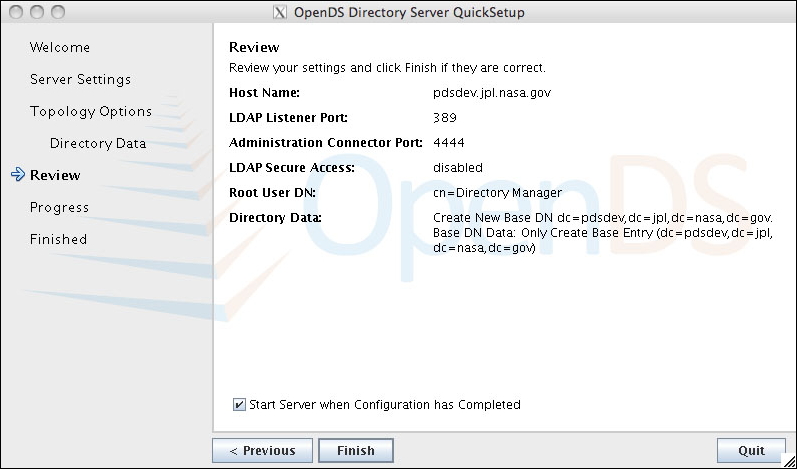The image size is (797, 469).
Task: Click the LDAP Secure Access: label
Action: 292,168
